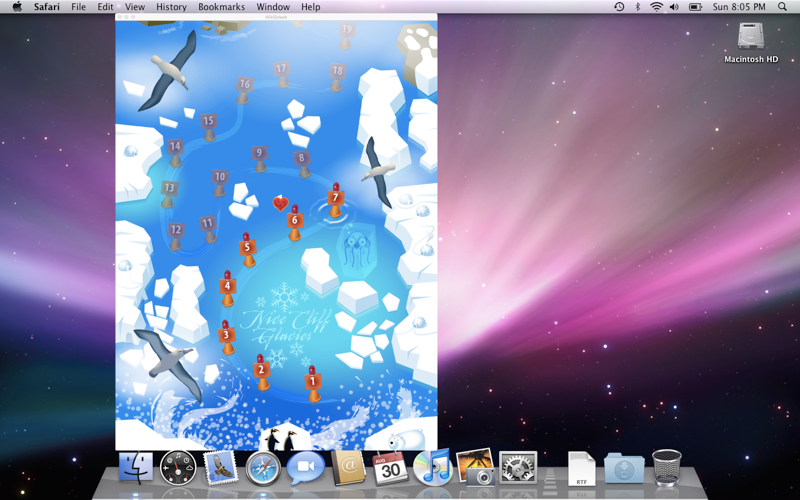Open the Trash in Dock
This screenshot has width=800, height=500.
click(x=667, y=467)
